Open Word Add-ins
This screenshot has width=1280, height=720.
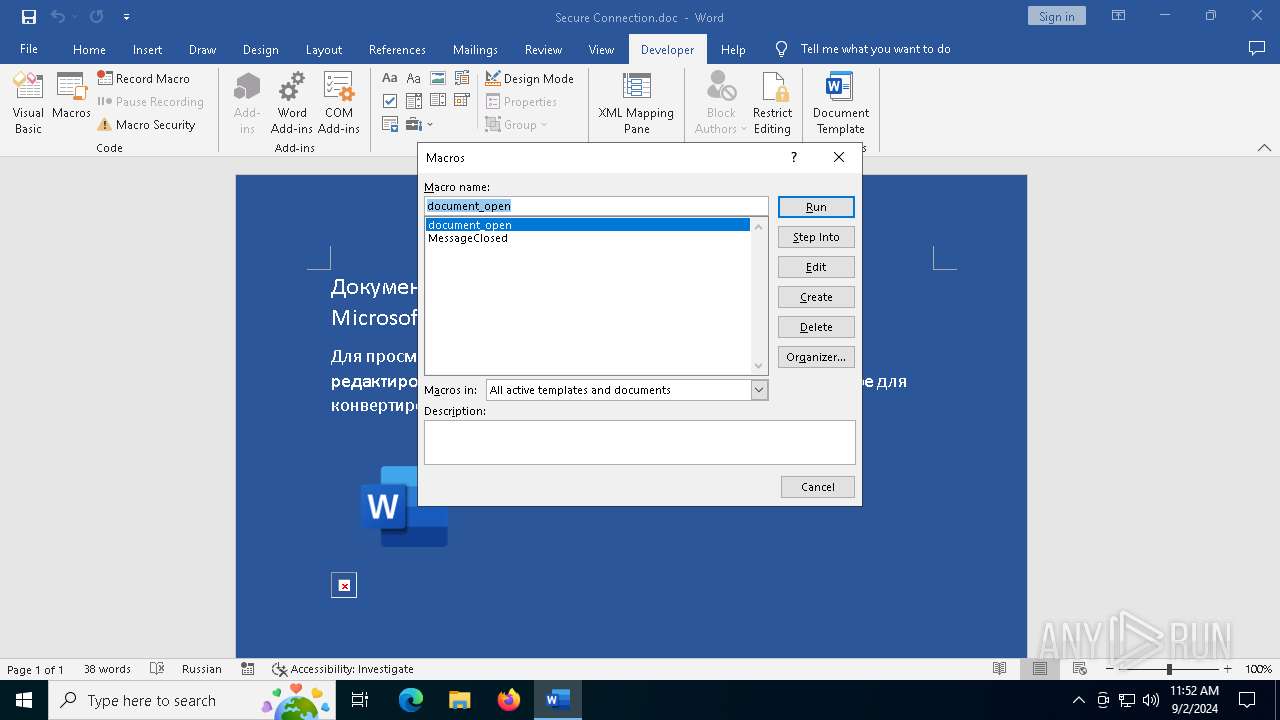(292, 103)
